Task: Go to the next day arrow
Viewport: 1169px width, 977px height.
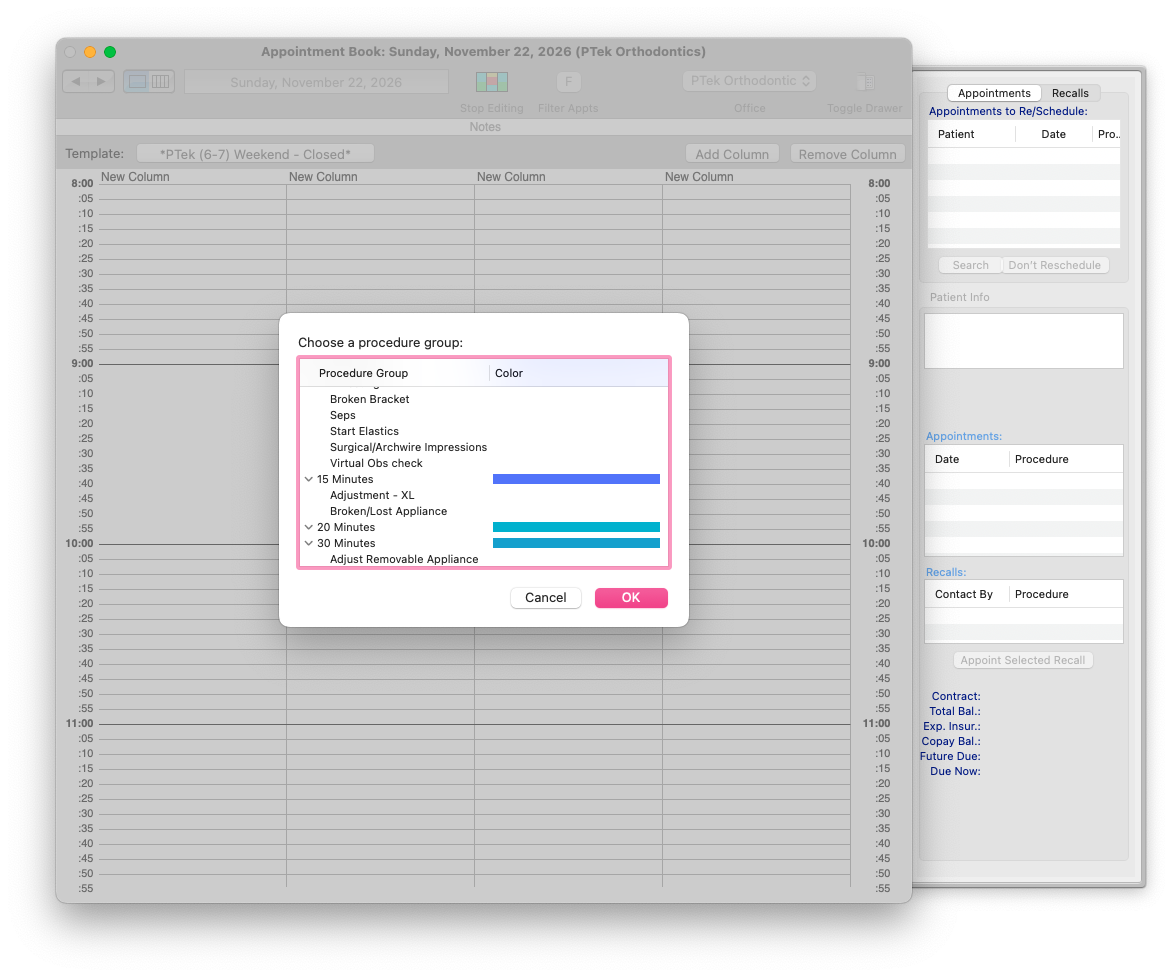Action: (x=101, y=81)
